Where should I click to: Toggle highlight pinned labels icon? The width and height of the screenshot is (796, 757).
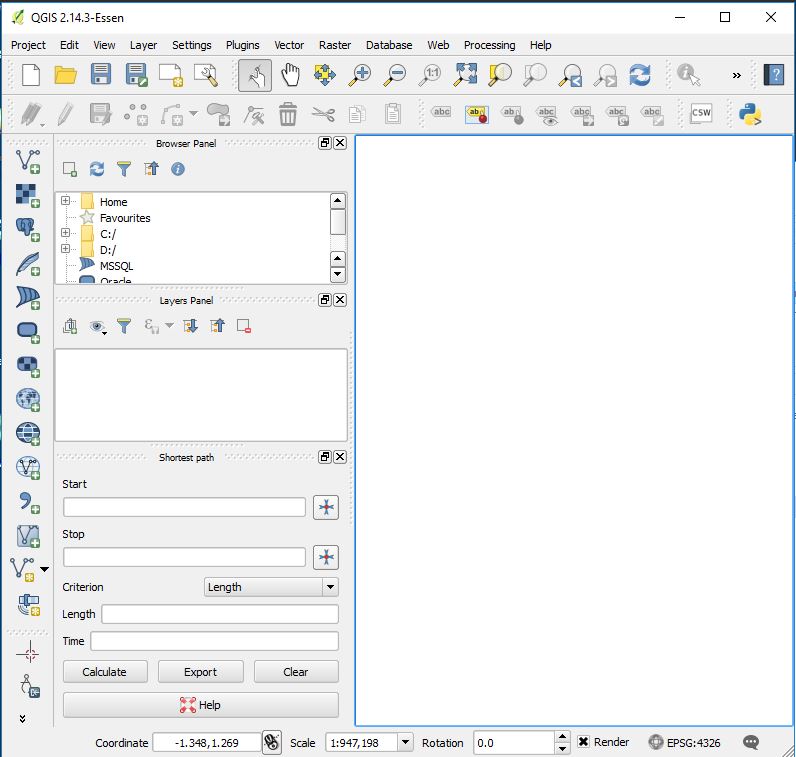coord(477,114)
